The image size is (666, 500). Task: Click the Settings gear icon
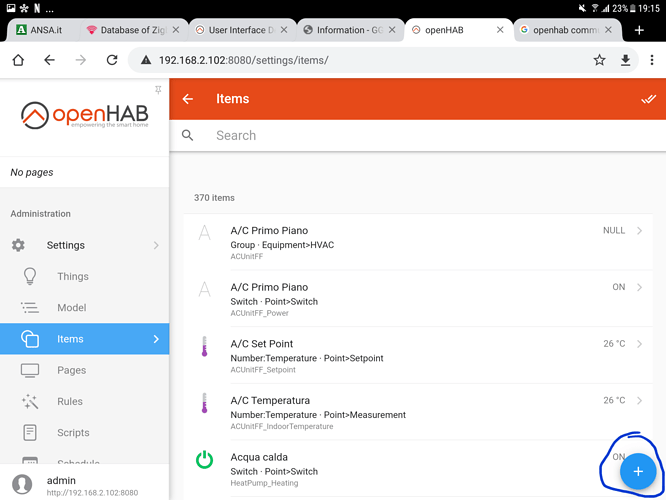point(18,245)
